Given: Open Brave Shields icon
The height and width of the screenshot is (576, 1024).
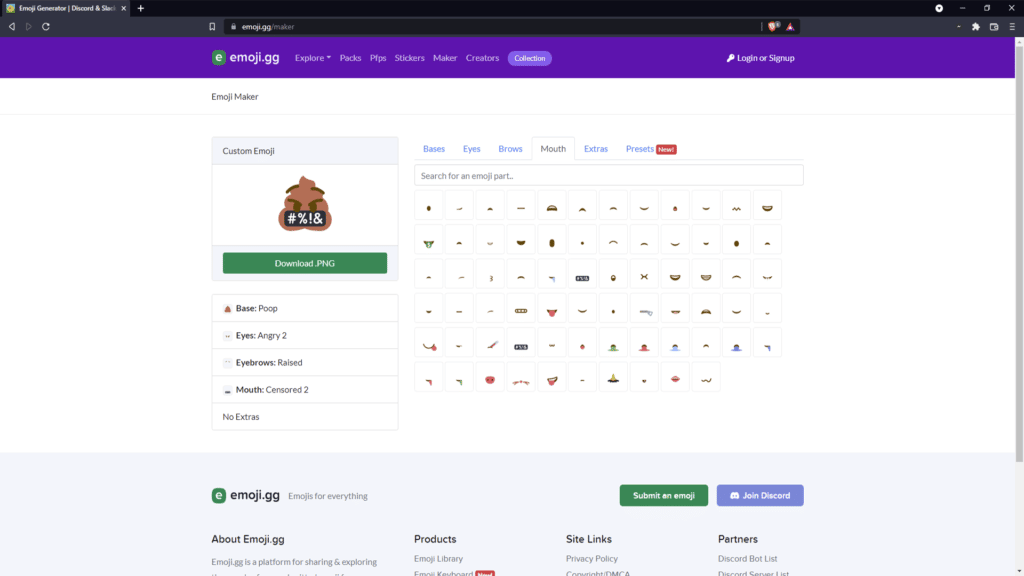Looking at the screenshot, I should 773,27.
